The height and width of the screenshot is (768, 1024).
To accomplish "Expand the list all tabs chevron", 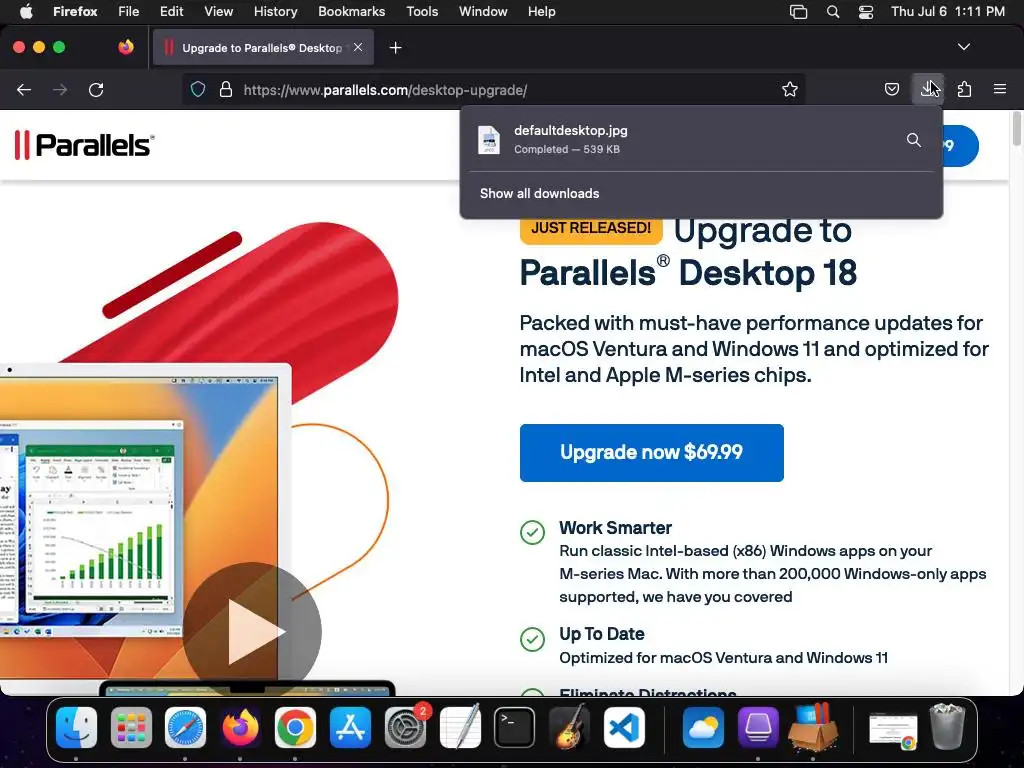I will click(x=963, y=47).
